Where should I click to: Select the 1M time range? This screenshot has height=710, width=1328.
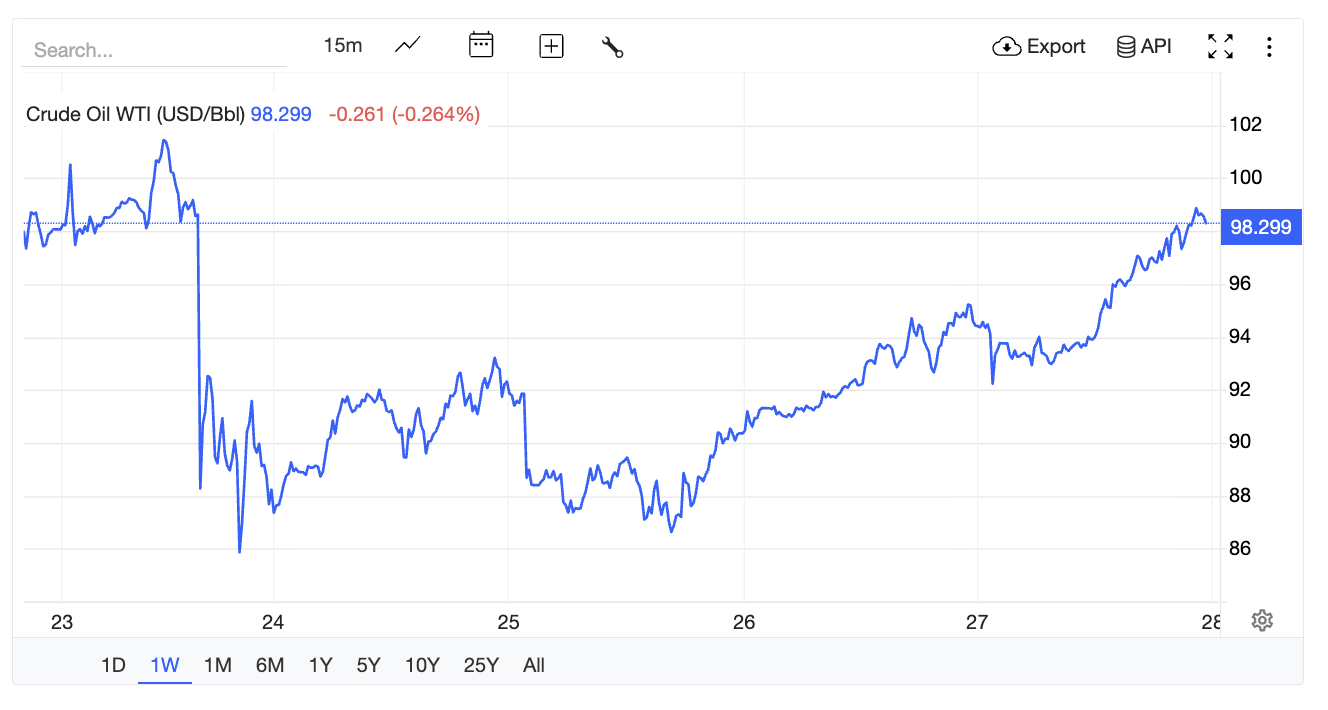[x=217, y=665]
